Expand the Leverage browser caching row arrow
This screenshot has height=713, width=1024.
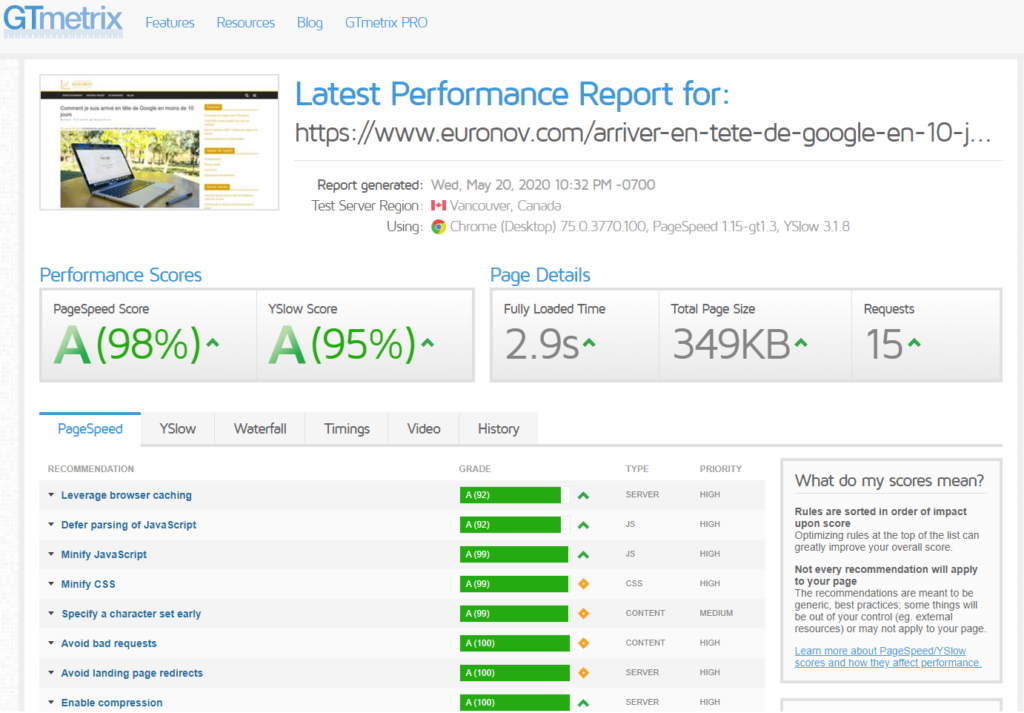coord(51,495)
